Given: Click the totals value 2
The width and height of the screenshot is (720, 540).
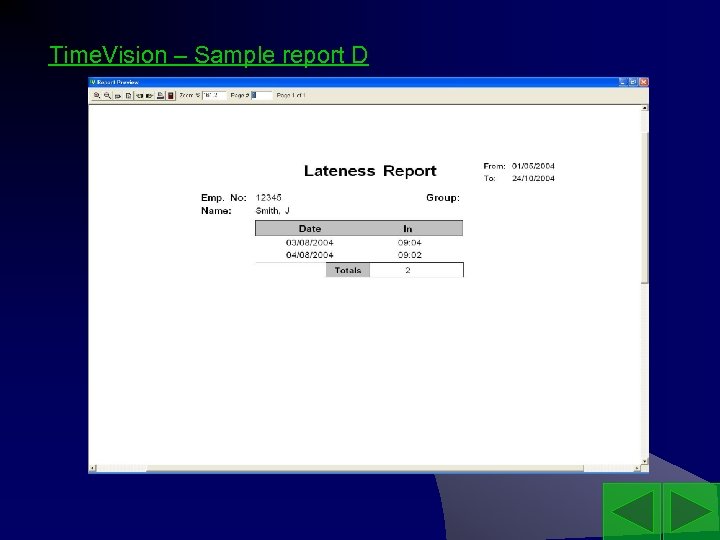Looking at the screenshot, I should pyautogui.click(x=408, y=270).
